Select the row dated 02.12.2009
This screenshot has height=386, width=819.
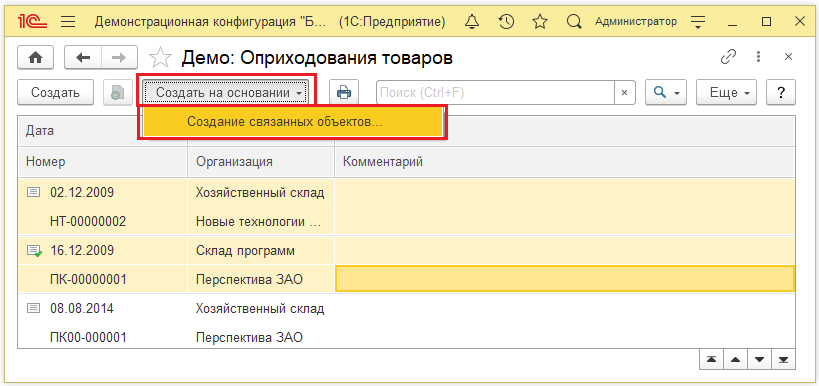(82, 193)
